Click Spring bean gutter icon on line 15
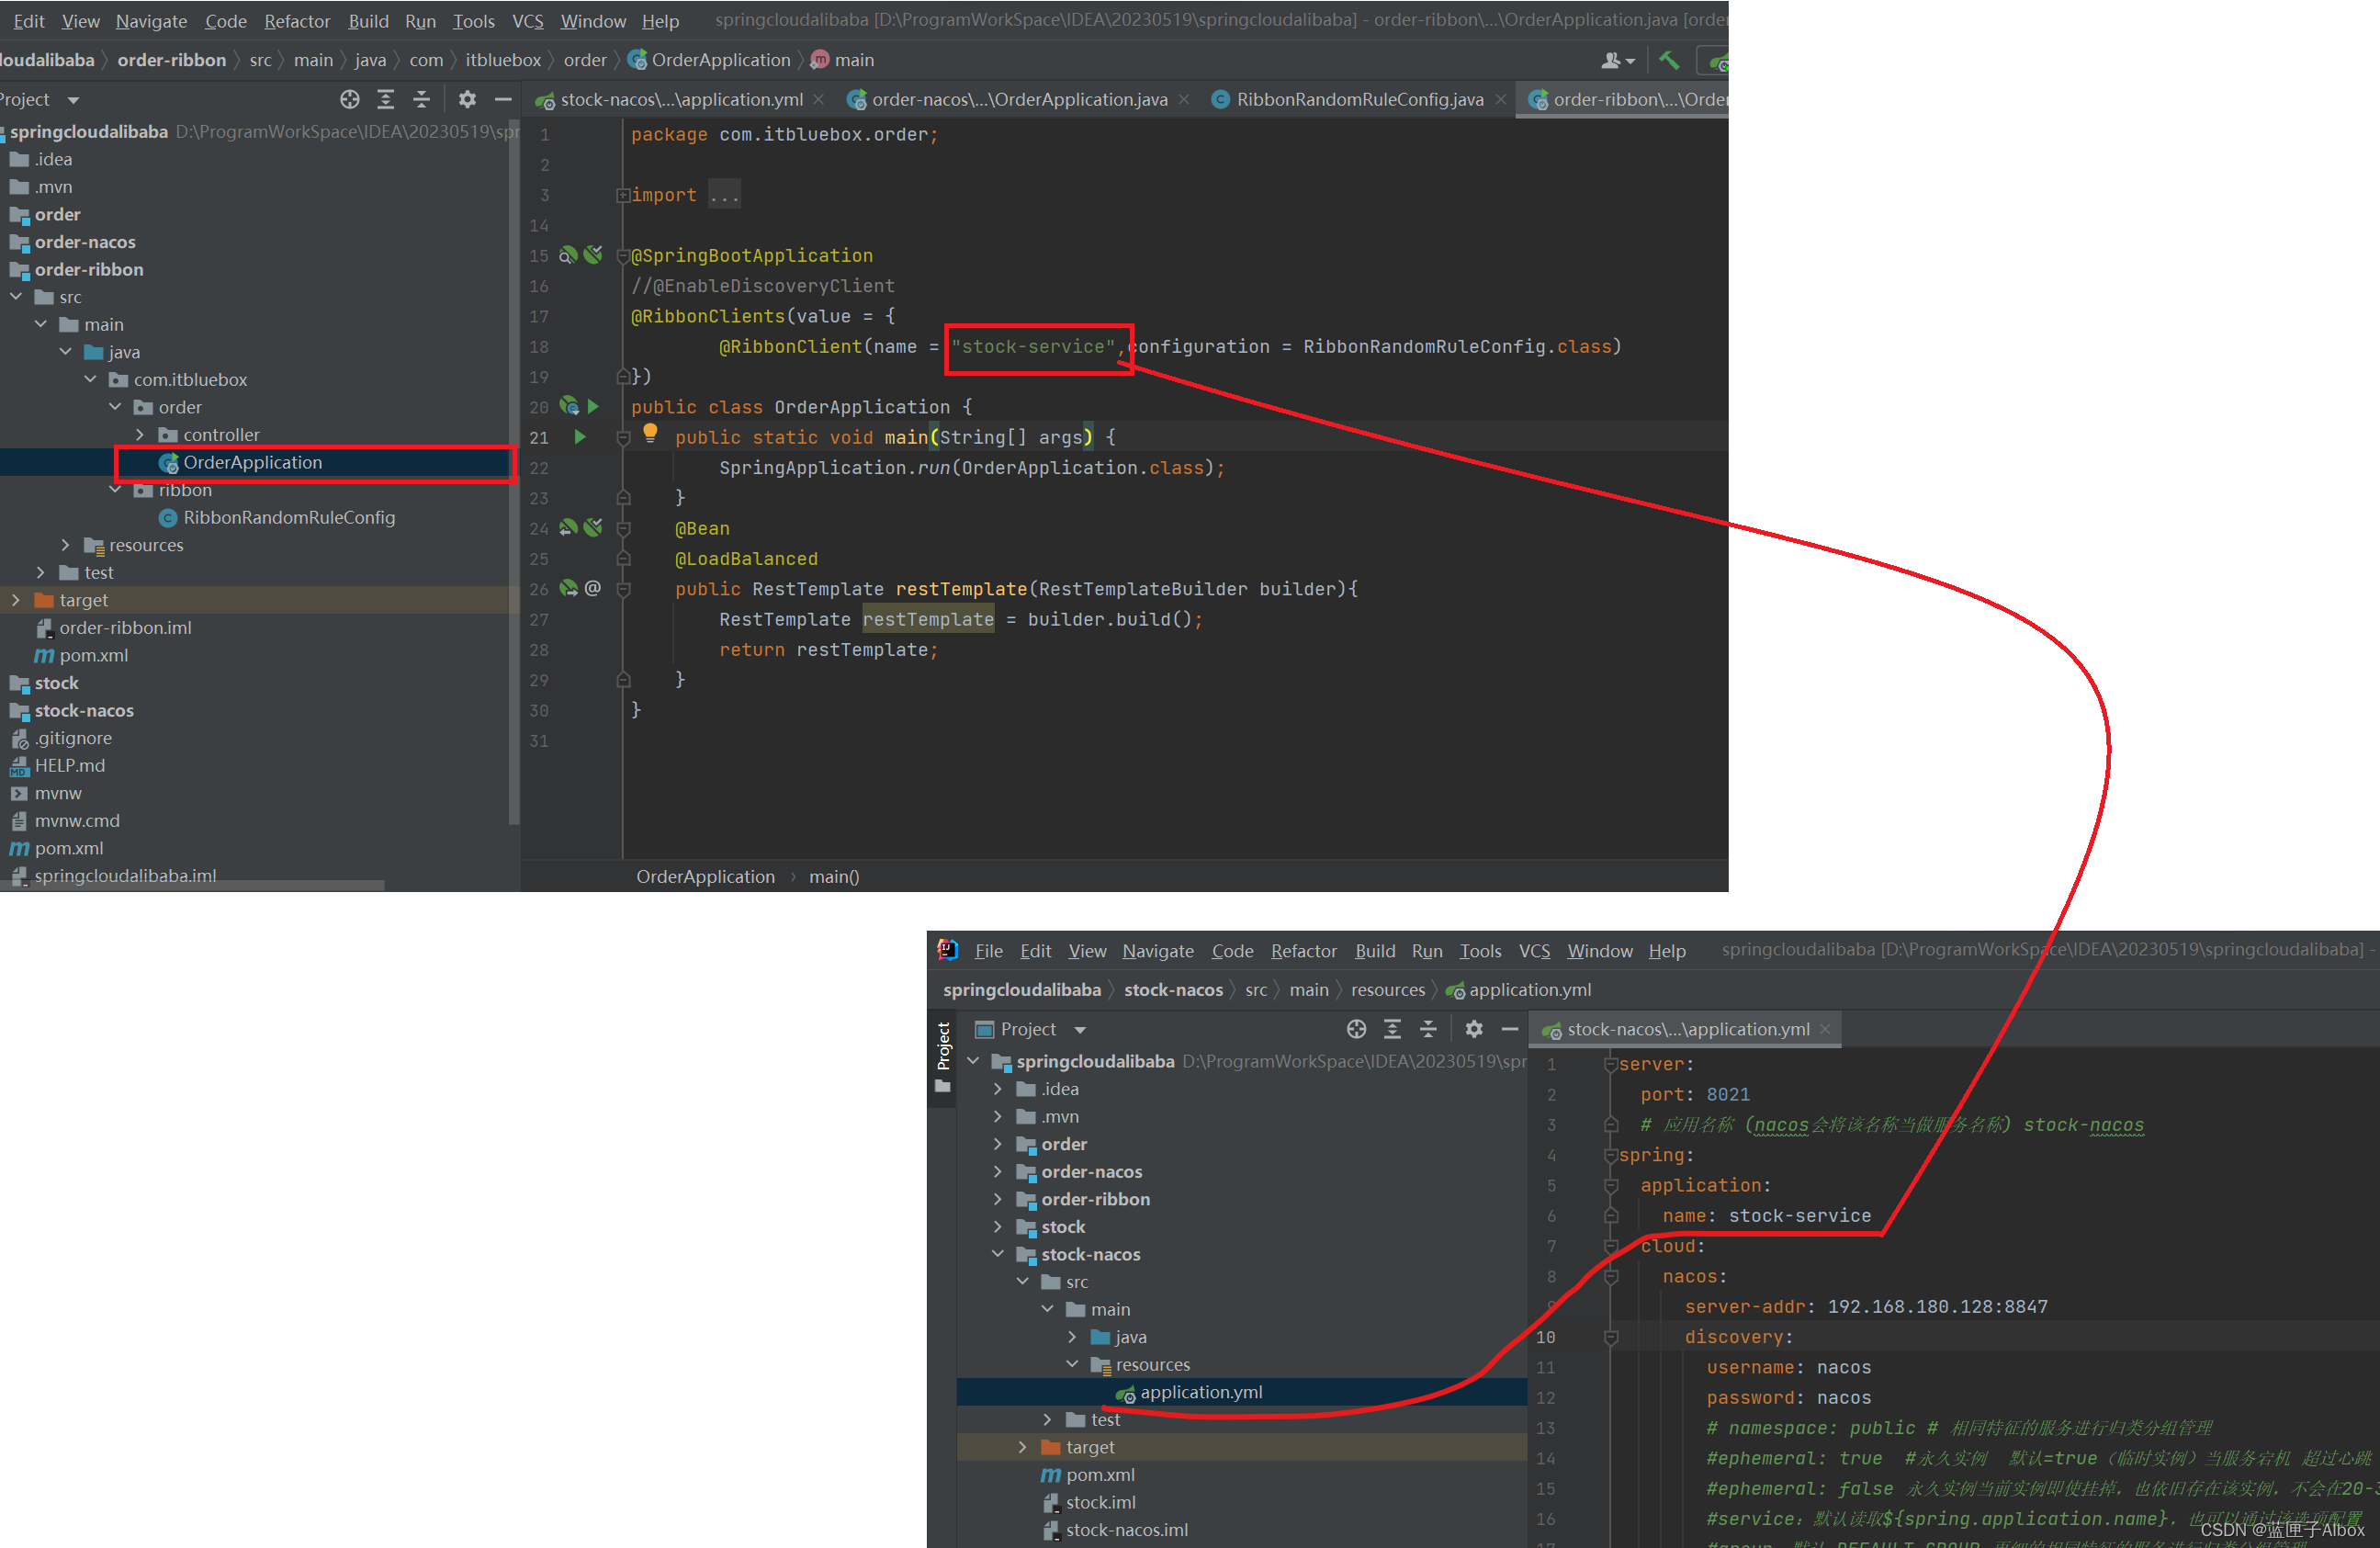Image resolution: width=2380 pixels, height=1548 pixels. [x=568, y=255]
